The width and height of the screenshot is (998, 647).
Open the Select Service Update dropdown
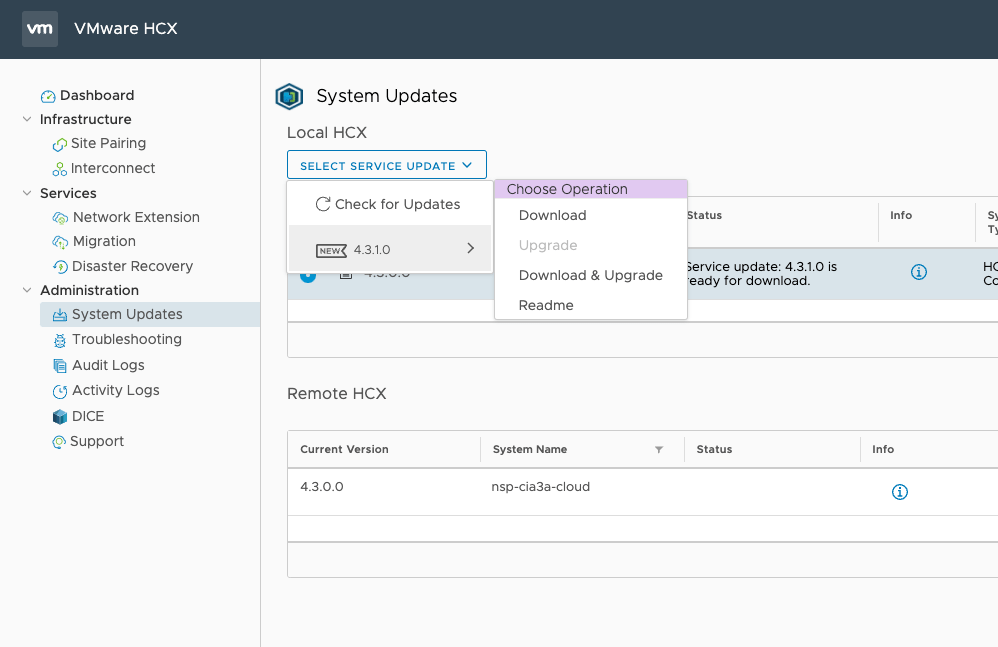click(386, 165)
